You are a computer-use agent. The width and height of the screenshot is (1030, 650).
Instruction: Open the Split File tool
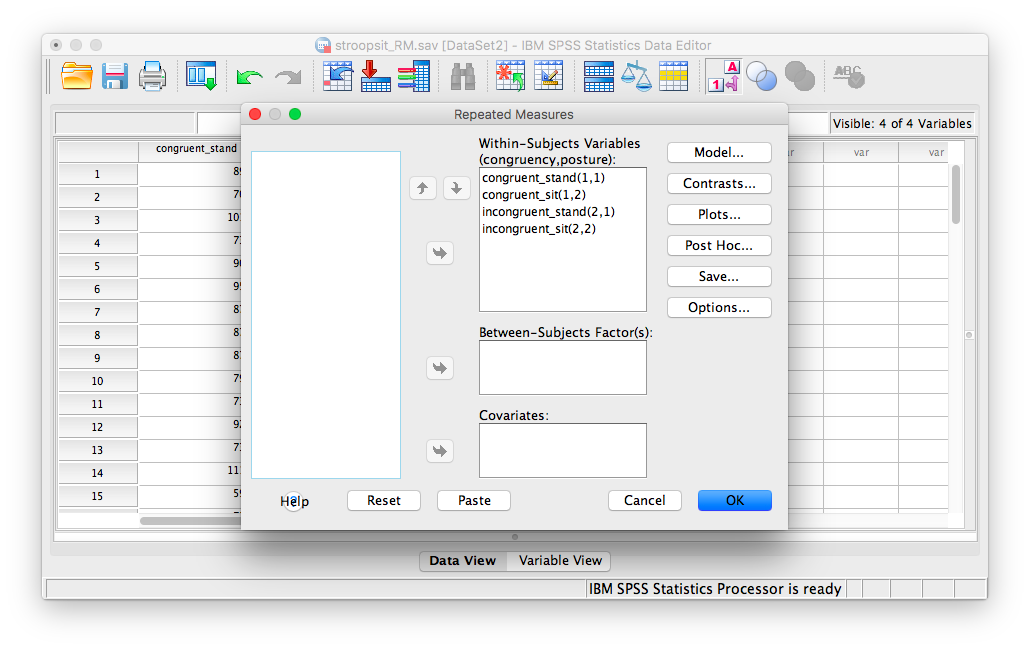pos(598,76)
